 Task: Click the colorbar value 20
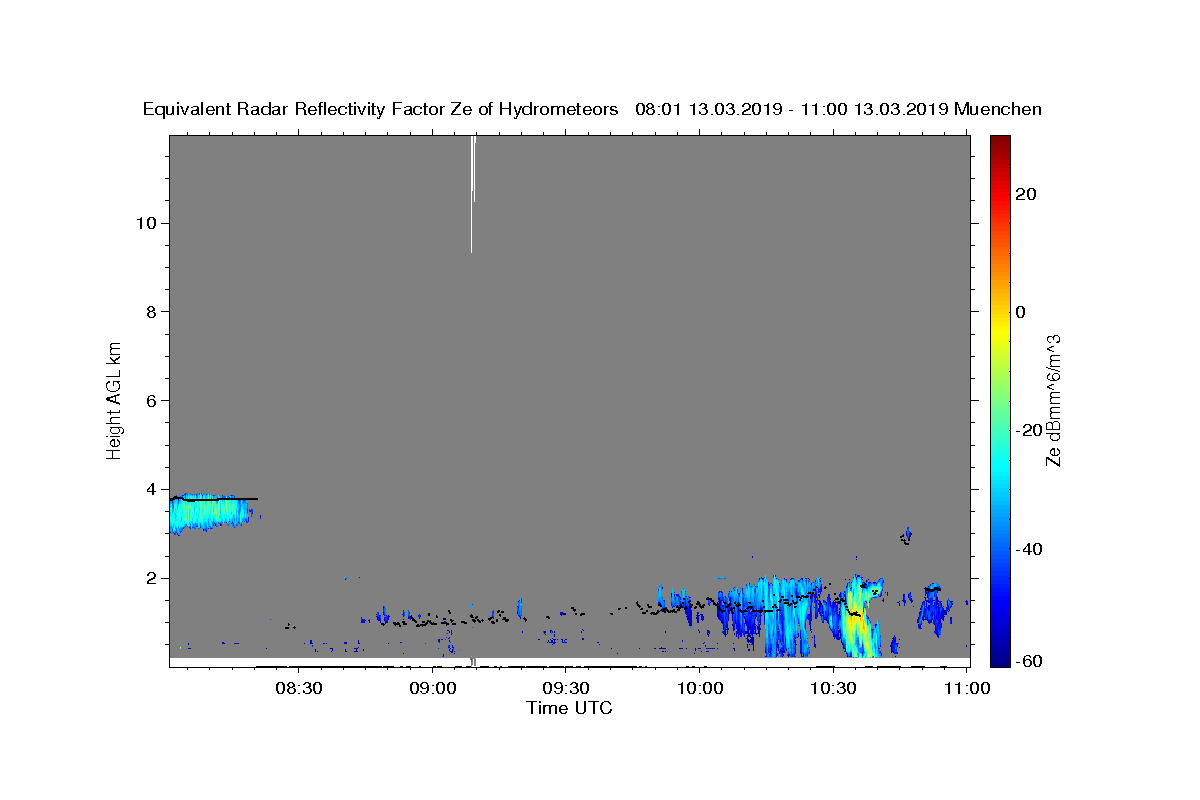click(x=1026, y=194)
